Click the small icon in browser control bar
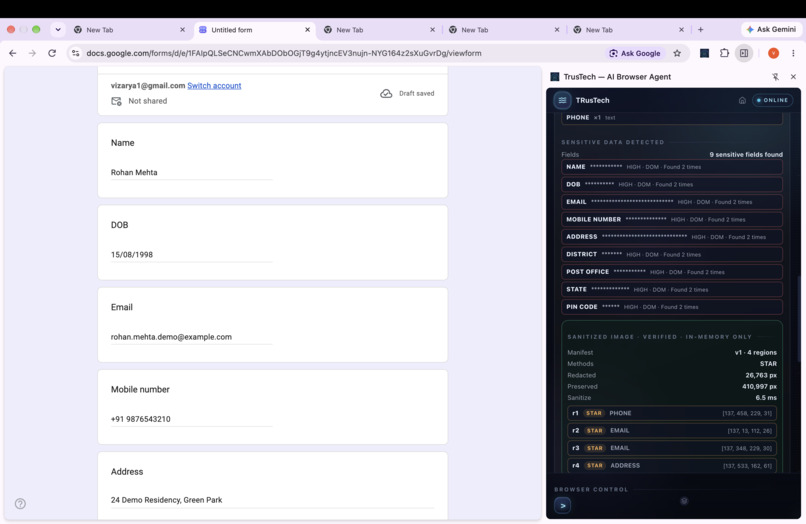Viewport: 806px width, 524px height. point(684,500)
